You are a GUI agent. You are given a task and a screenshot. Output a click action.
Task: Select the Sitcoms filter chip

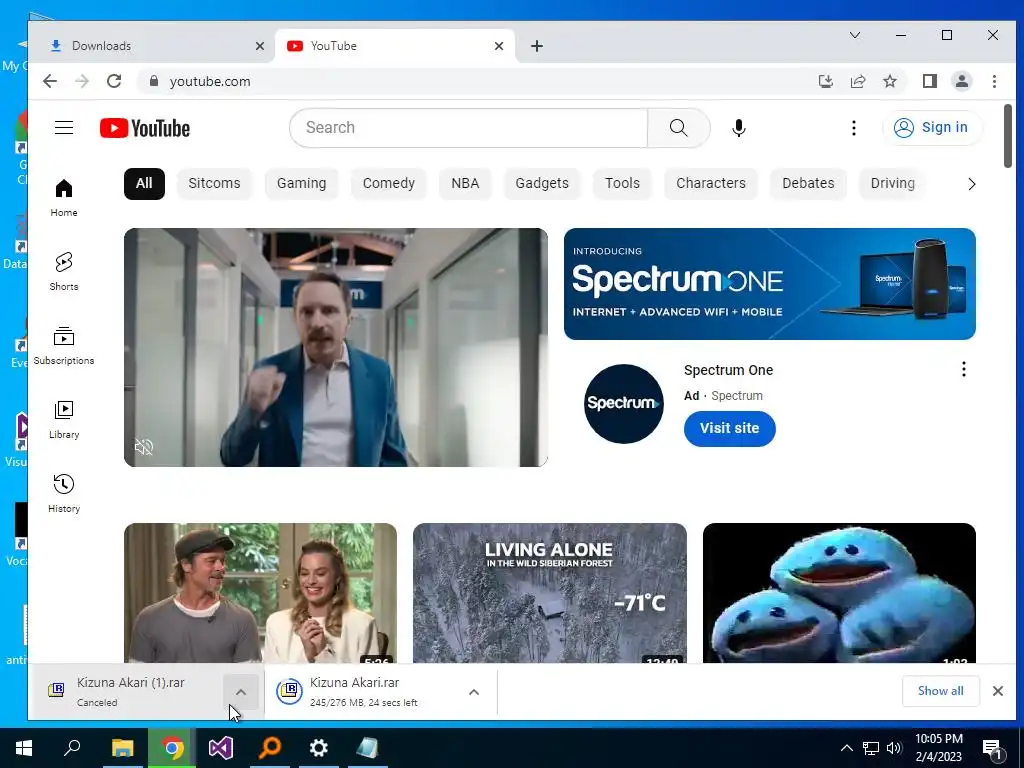pos(214,184)
